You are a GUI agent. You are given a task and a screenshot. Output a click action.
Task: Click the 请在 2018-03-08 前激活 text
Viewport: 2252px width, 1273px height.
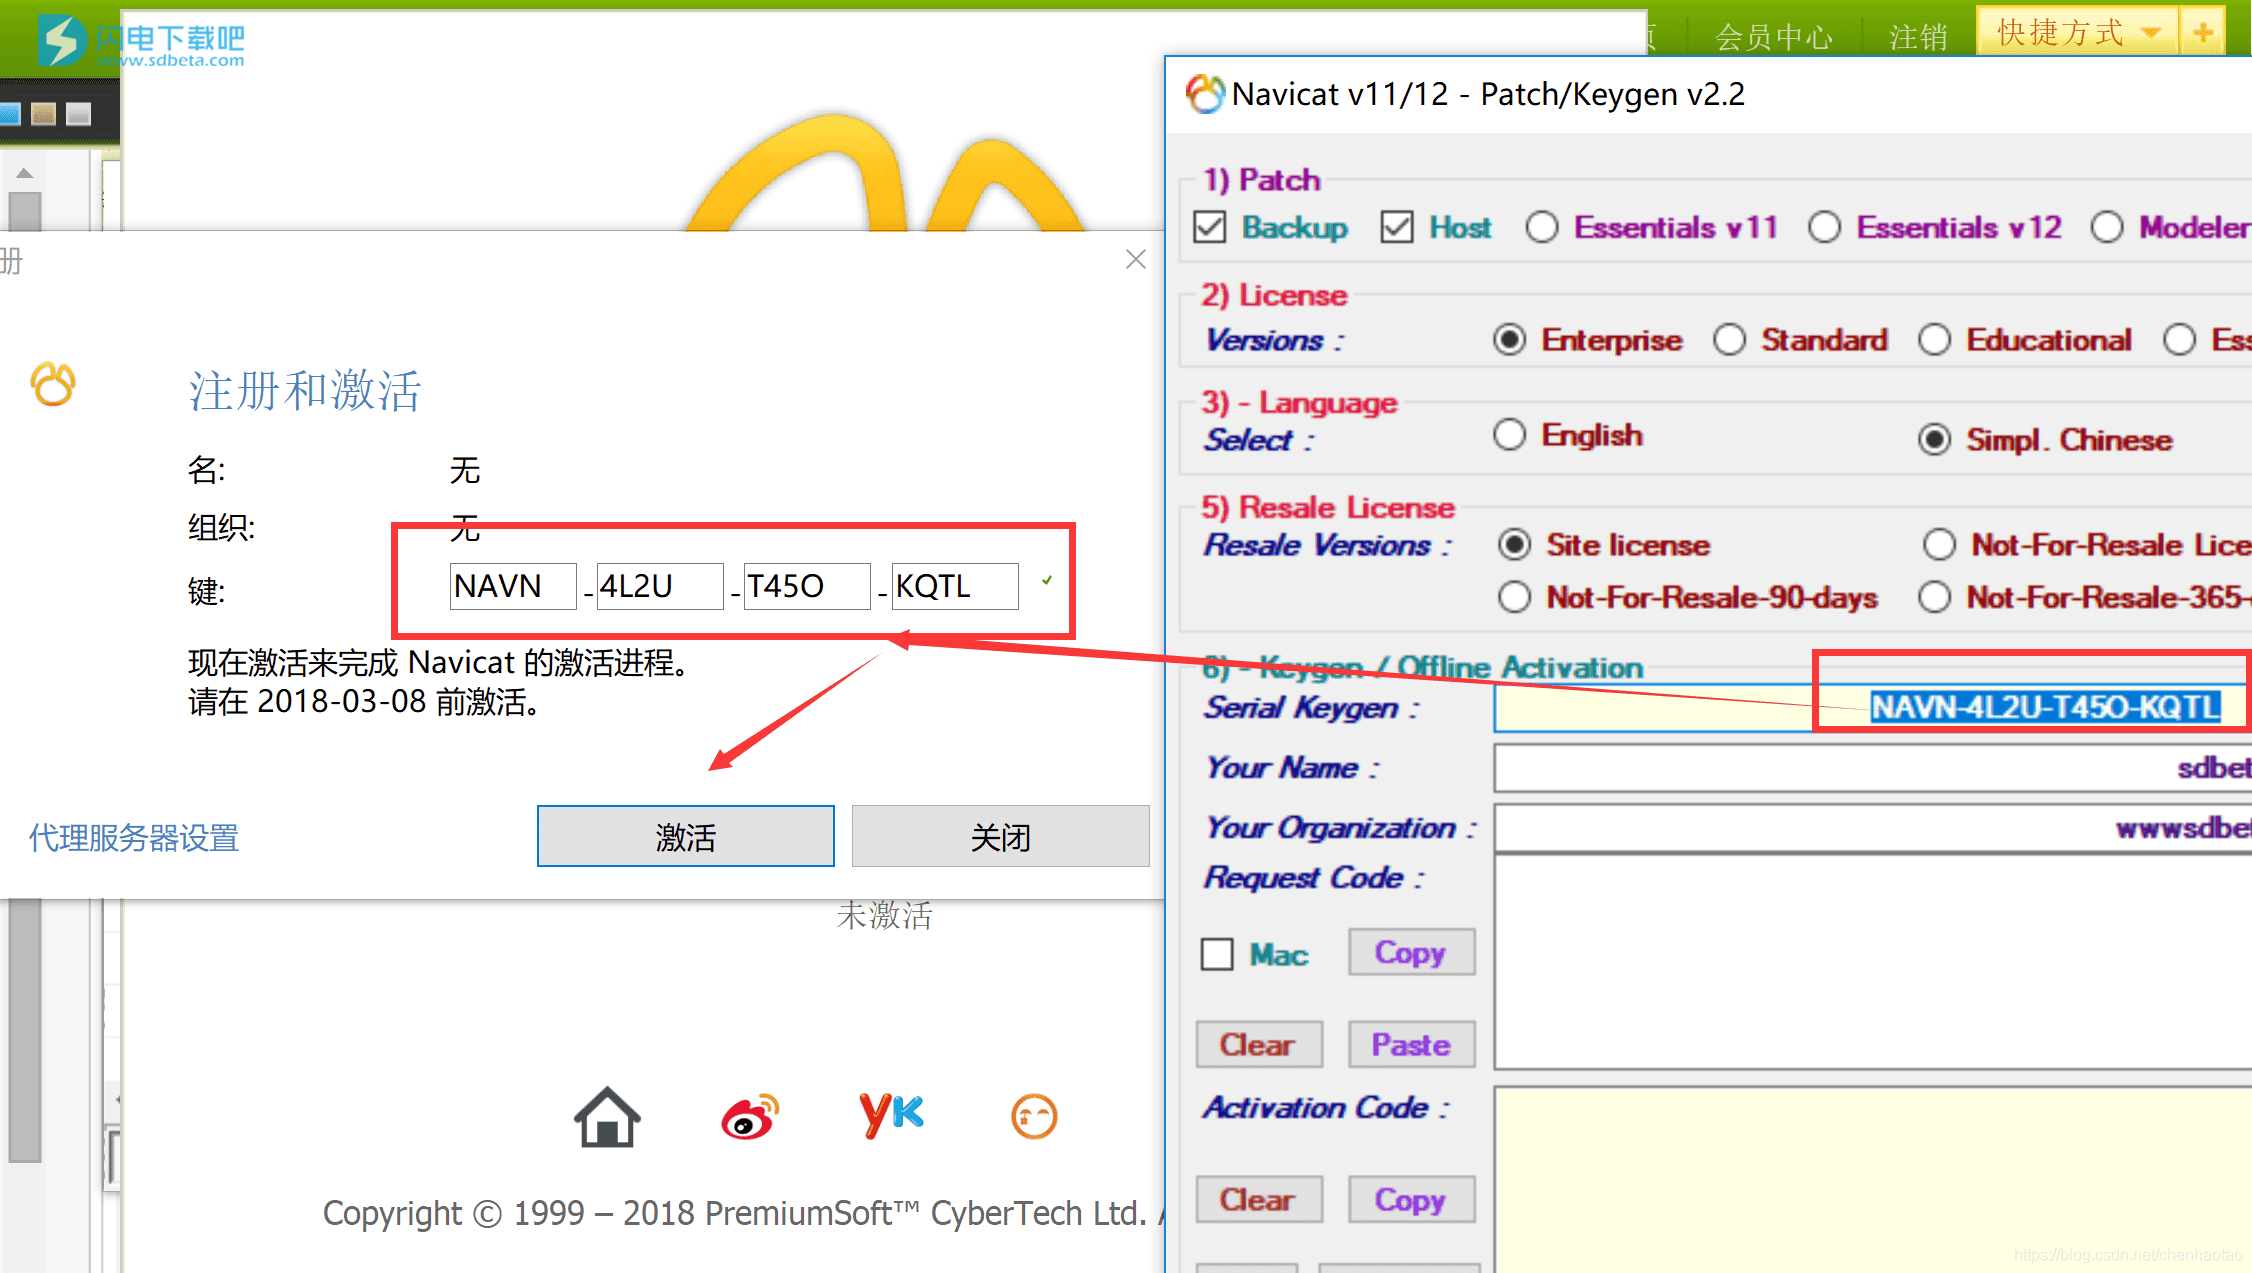[364, 702]
